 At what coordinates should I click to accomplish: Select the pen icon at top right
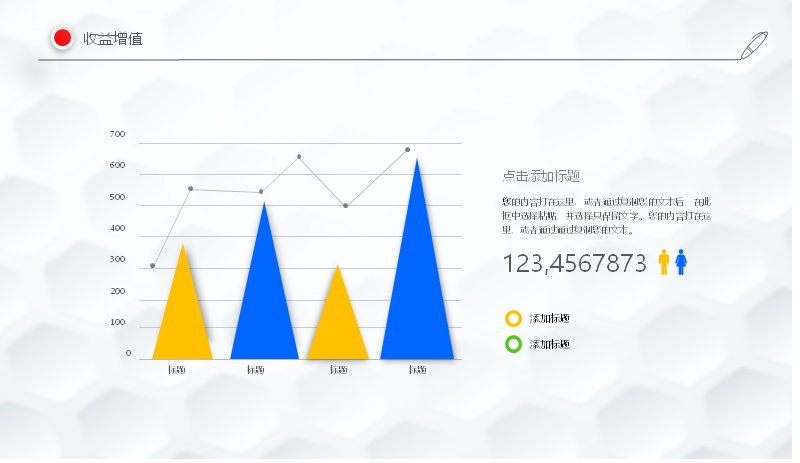pyautogui.click(x=754, y=45)
